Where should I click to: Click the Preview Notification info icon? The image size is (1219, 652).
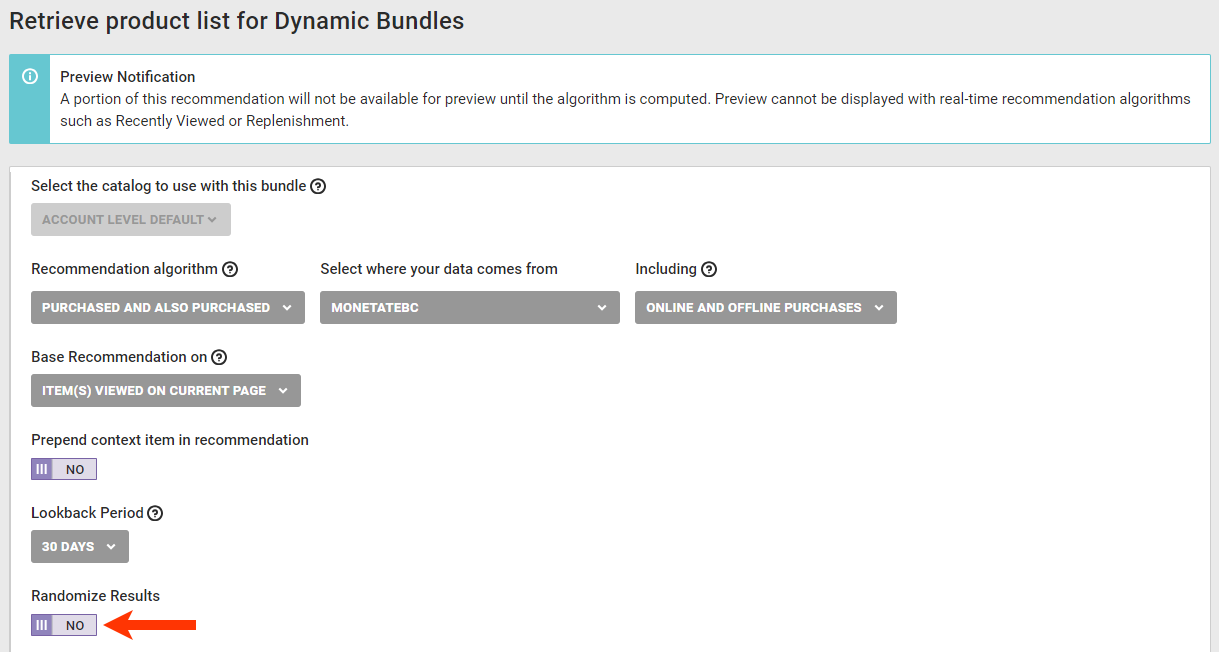tap(30, 77)
